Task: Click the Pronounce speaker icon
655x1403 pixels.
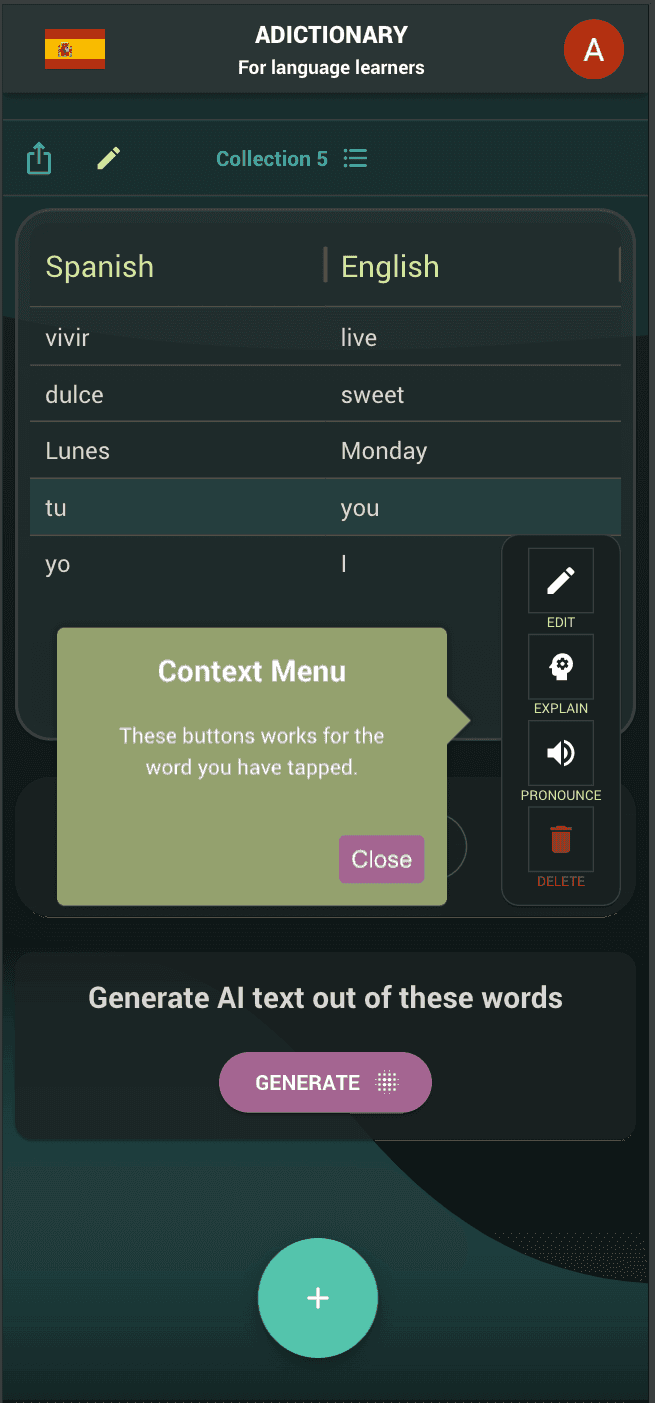Action: tap(561, 753)
